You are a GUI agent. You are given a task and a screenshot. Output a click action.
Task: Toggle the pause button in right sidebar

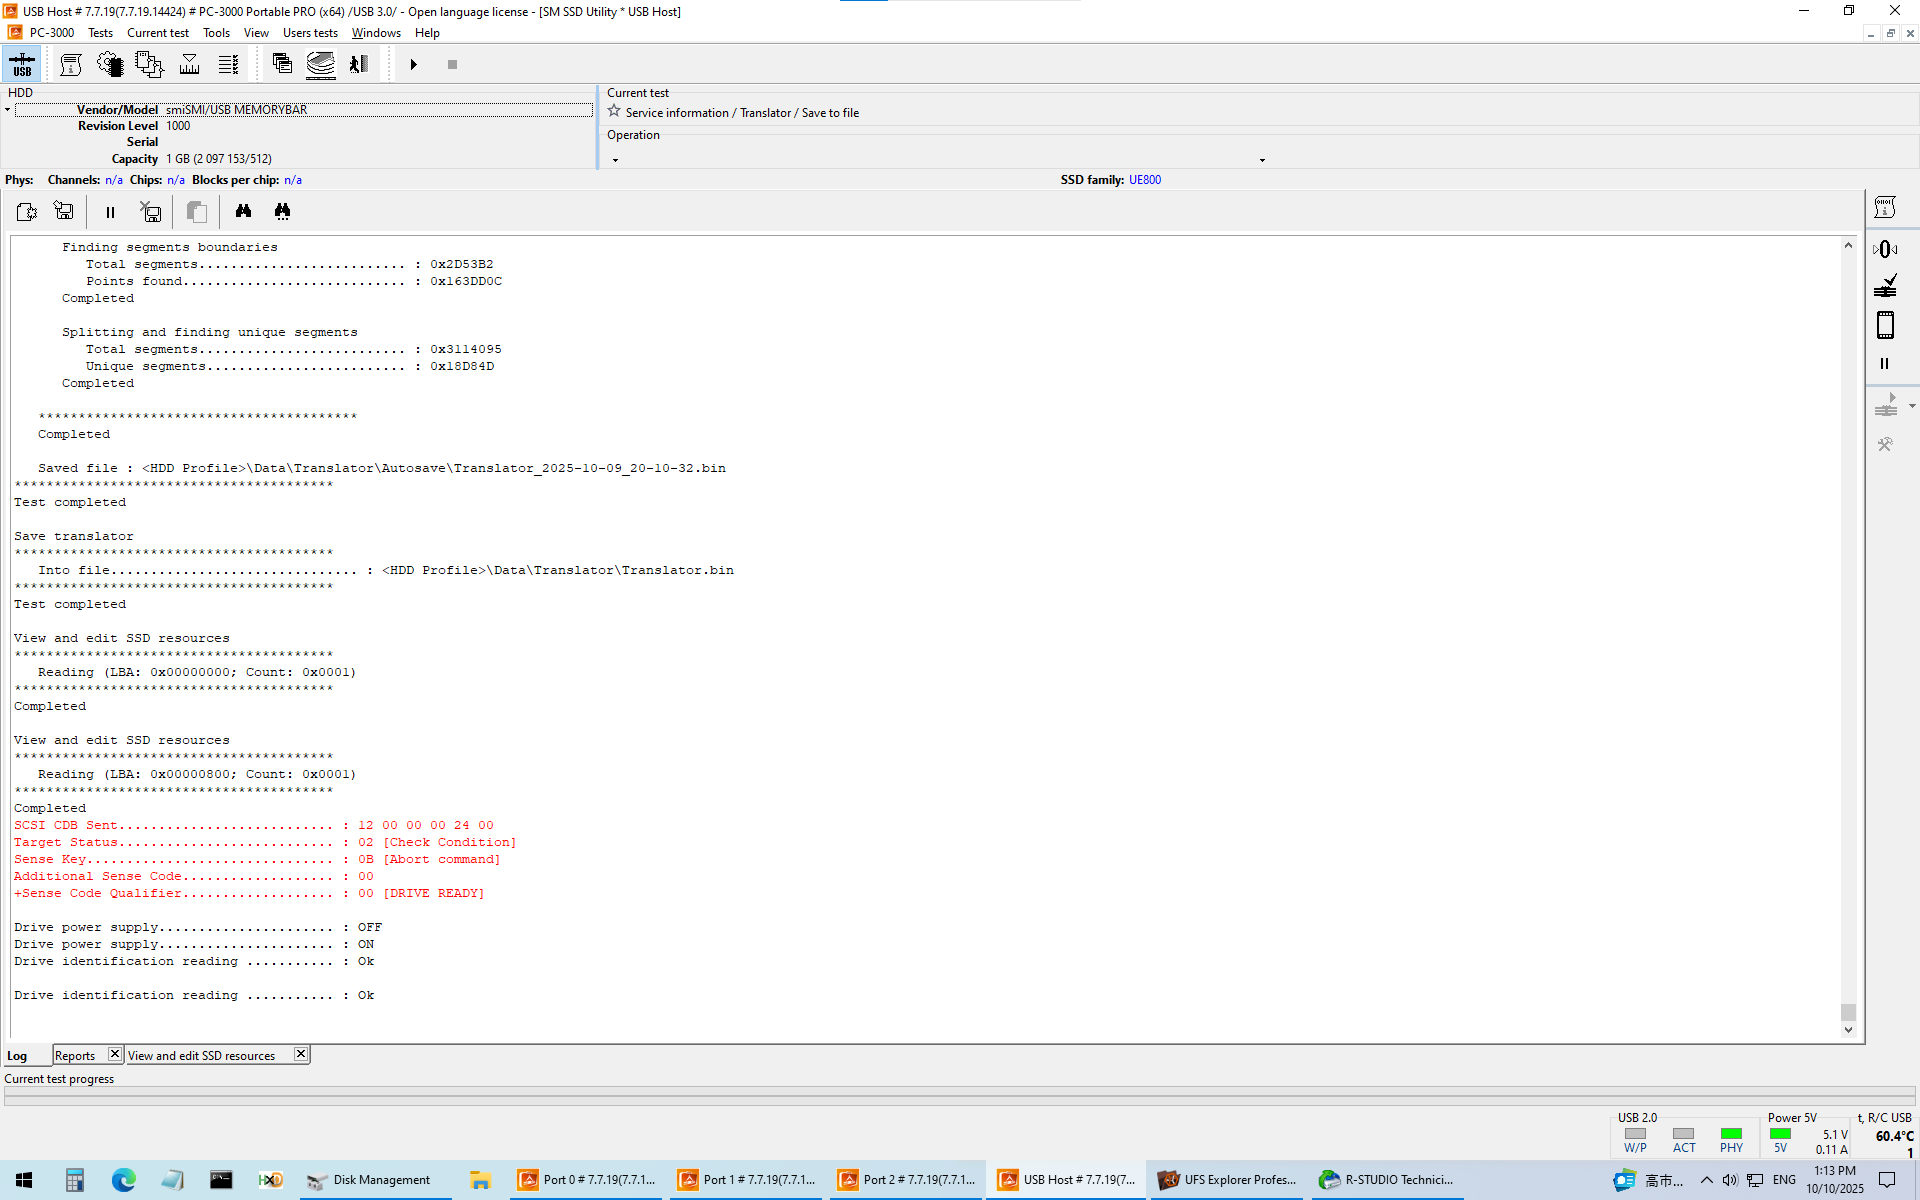1885,364
